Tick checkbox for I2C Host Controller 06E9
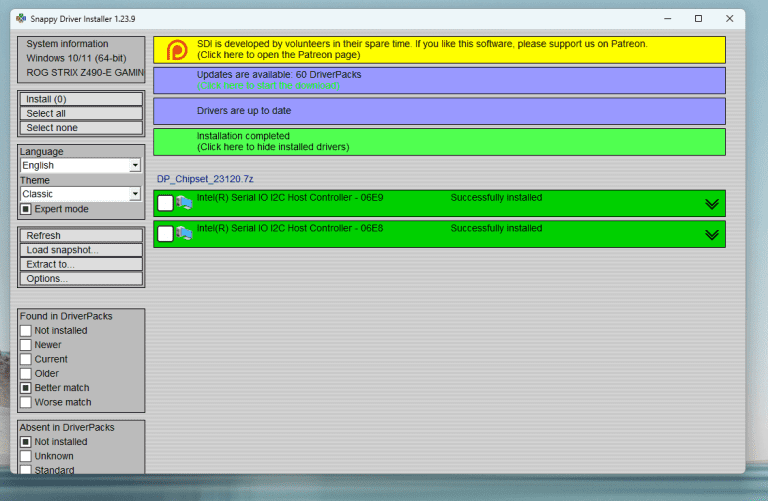This screenshot has width=768, height=501. tap(165, 203)
